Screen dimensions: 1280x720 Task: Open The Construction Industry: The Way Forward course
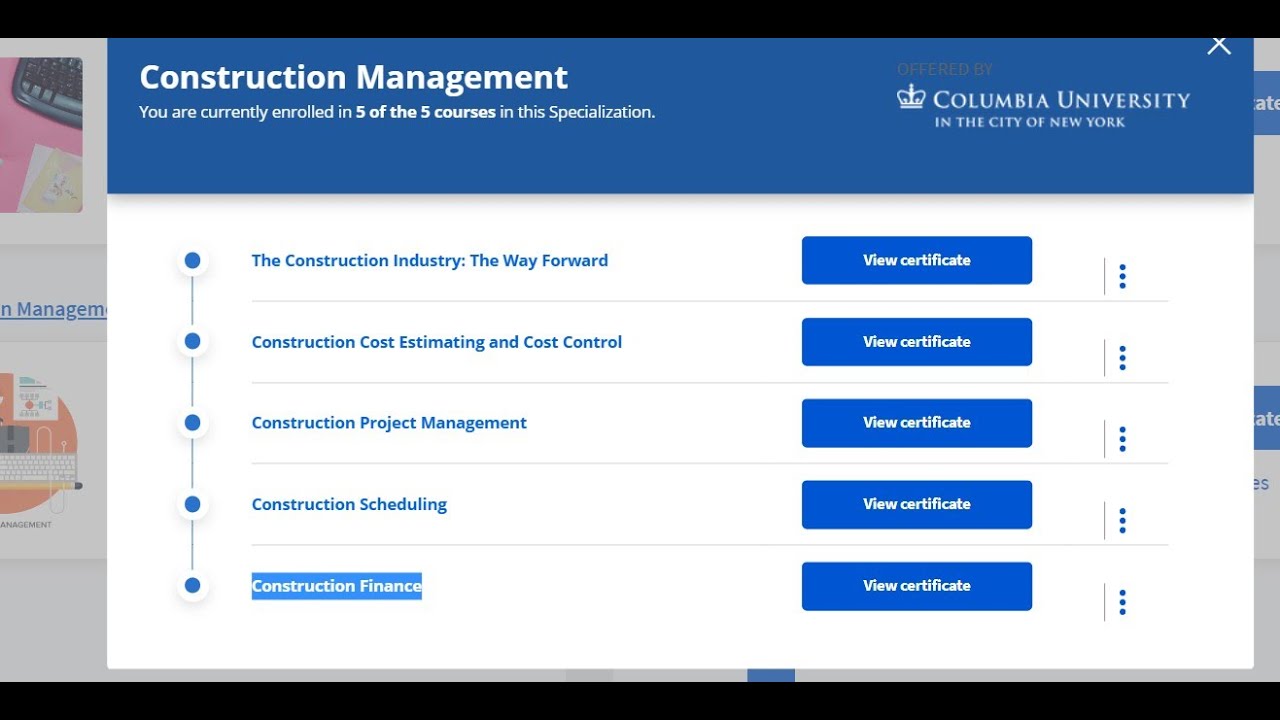click(430, 260)
